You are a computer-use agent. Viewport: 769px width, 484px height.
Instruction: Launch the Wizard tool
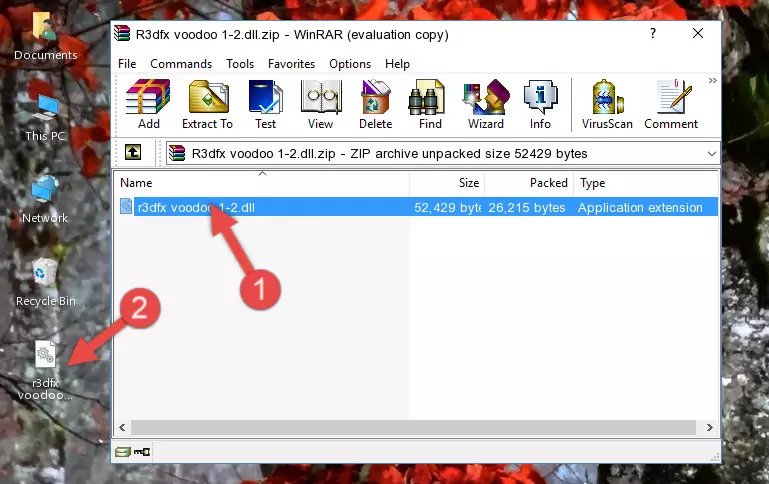coord(486,104)
